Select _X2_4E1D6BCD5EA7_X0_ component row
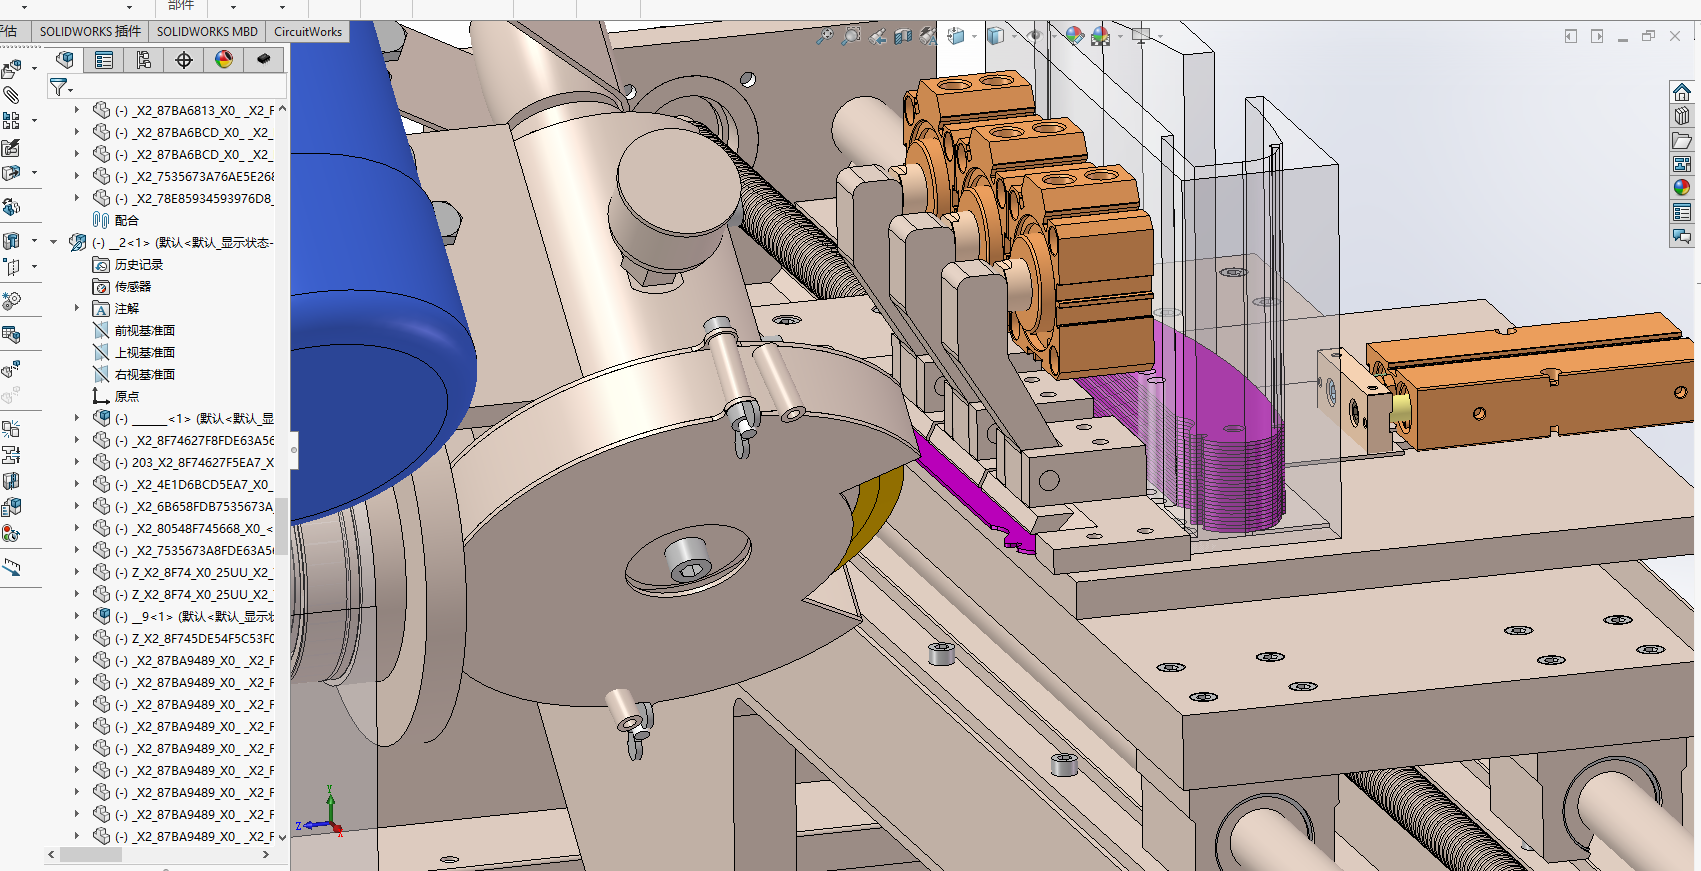 tap(182, 484)
